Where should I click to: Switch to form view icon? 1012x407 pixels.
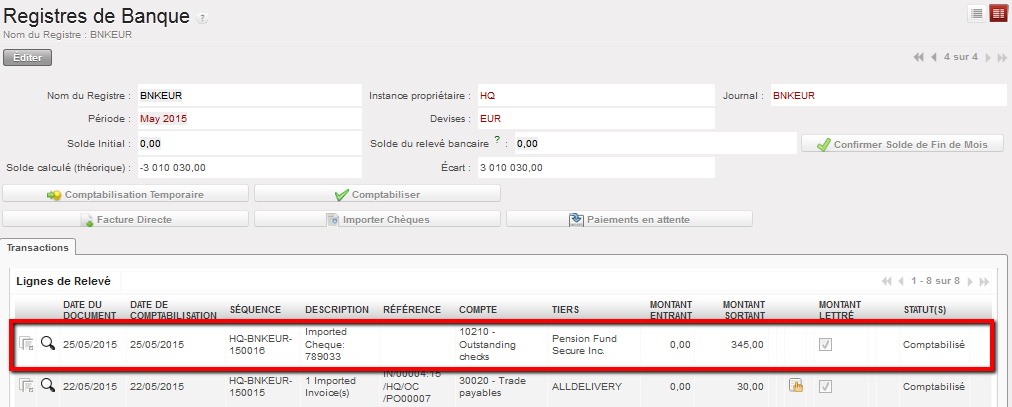[x=997, y=14]
